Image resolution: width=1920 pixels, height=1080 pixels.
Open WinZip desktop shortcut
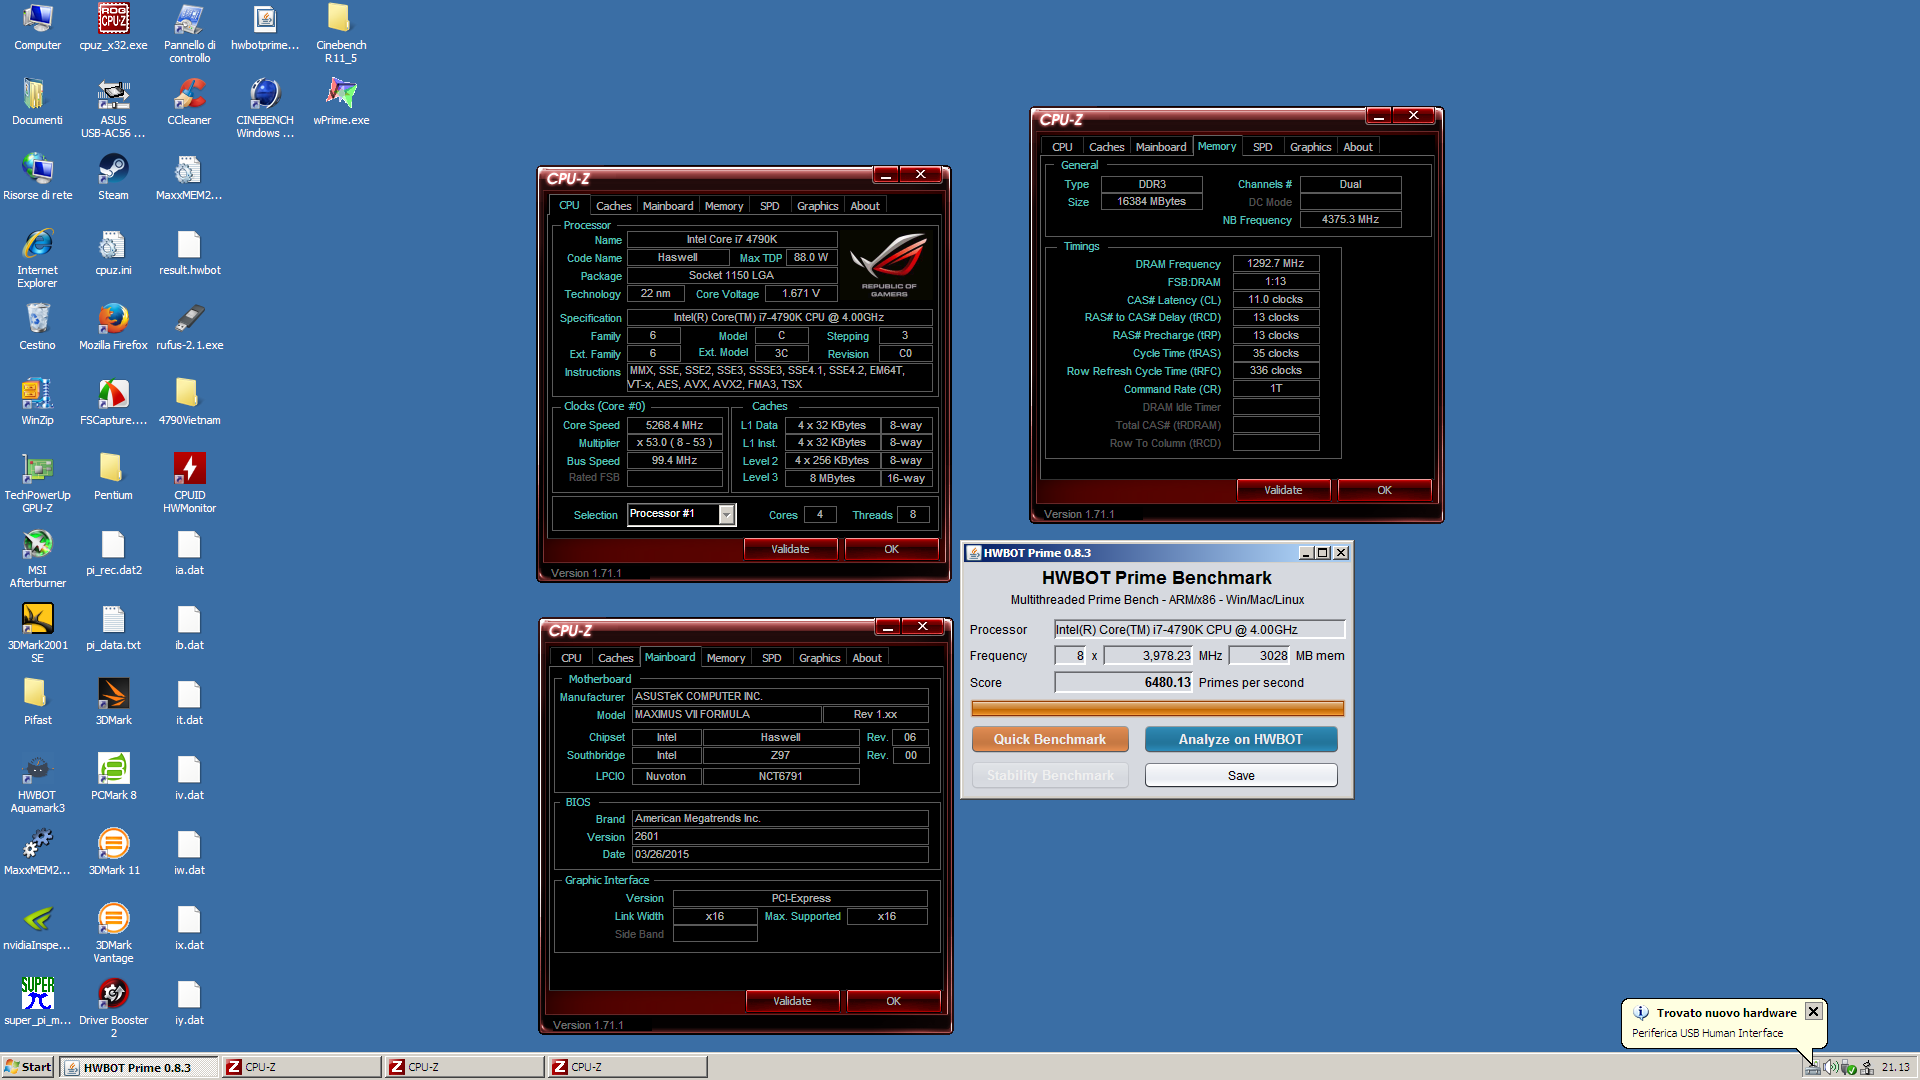37,402
